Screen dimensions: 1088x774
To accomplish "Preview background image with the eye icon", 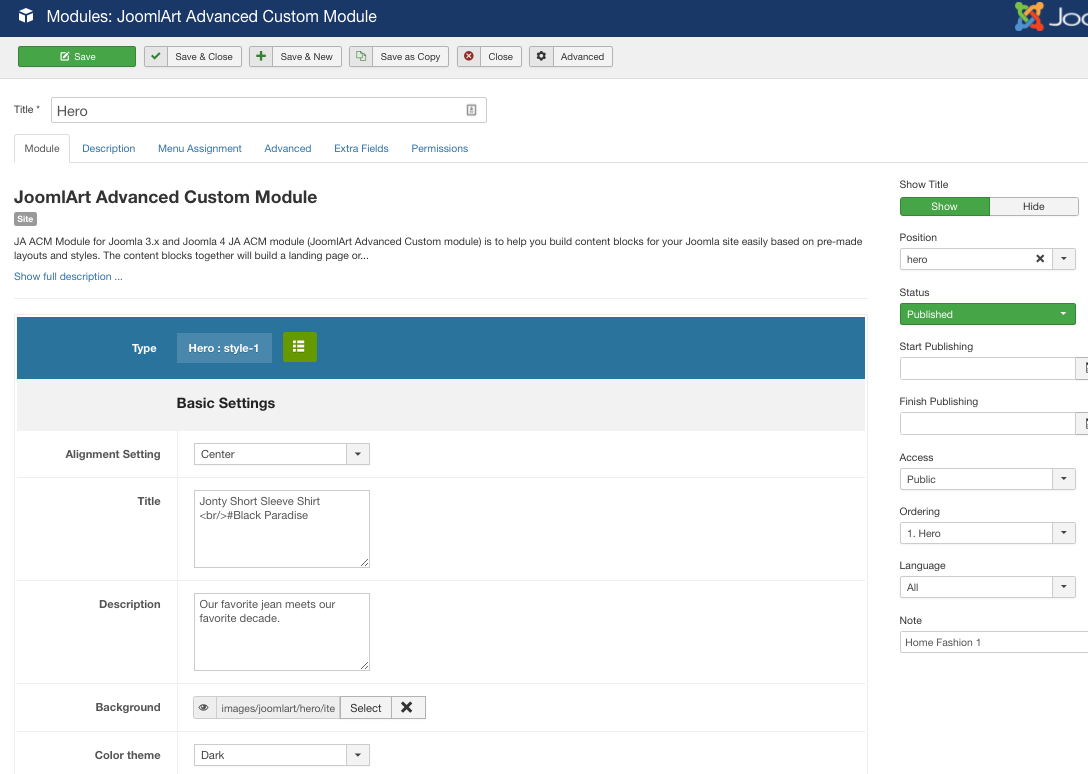I will 204,708.
